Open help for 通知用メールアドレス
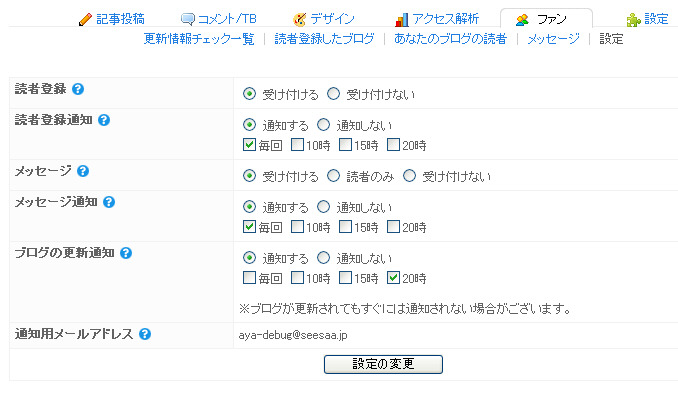The image size is (678, 393). point(145,334)
